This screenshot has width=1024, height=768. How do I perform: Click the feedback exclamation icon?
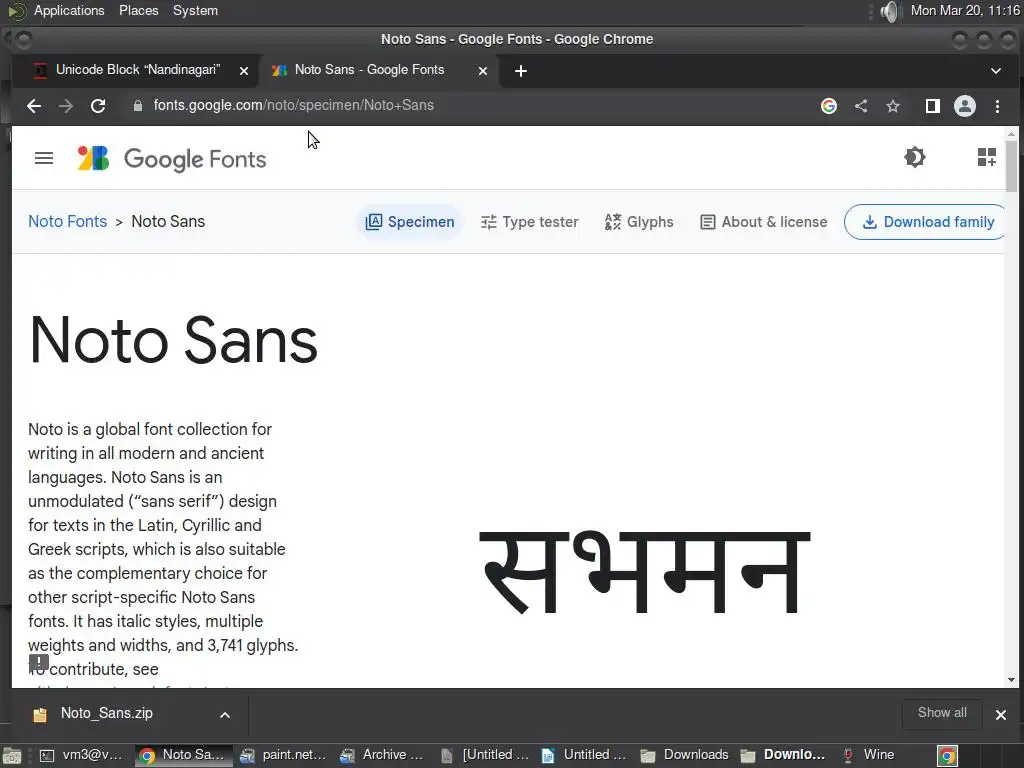coord(39,662)
